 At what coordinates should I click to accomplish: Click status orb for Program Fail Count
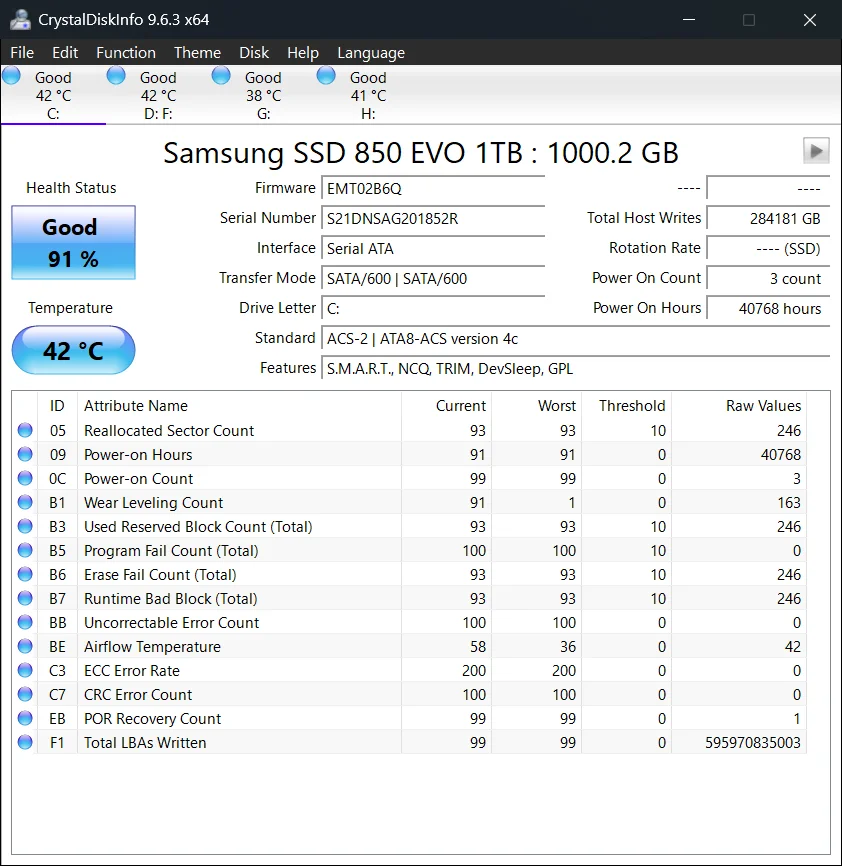click(x=25, y=550)
